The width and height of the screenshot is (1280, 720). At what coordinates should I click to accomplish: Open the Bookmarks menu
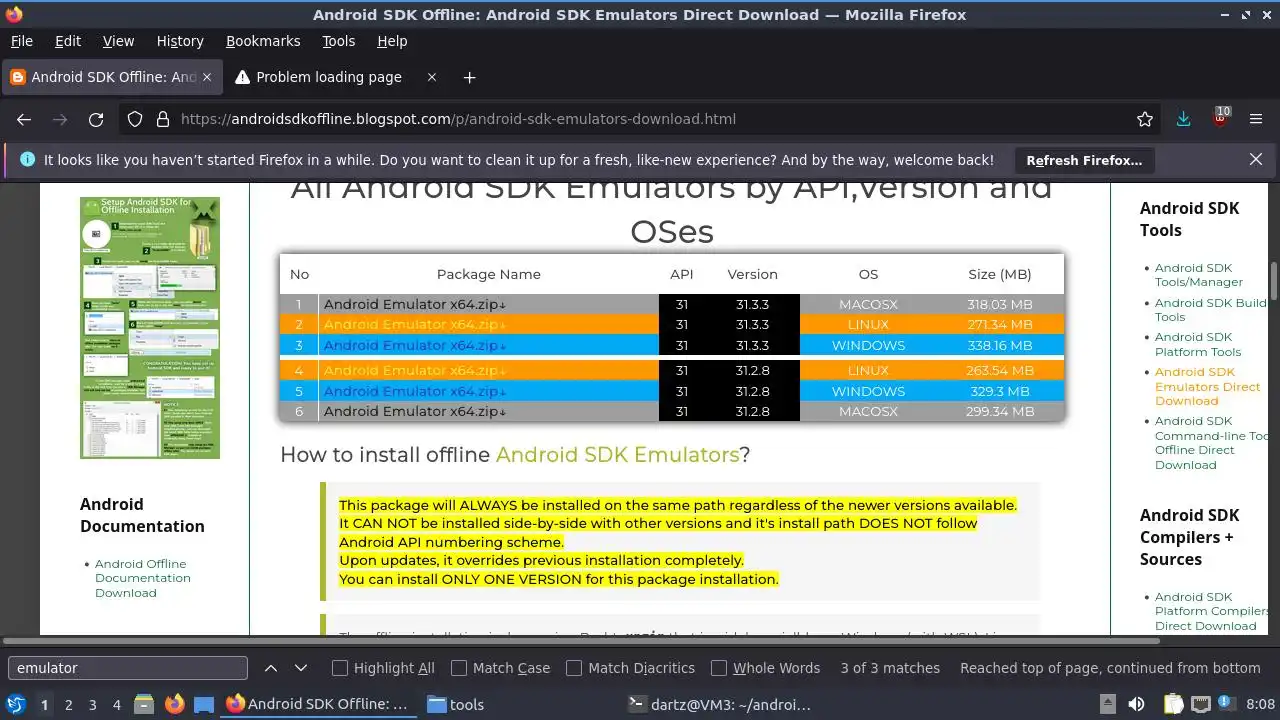263,41
